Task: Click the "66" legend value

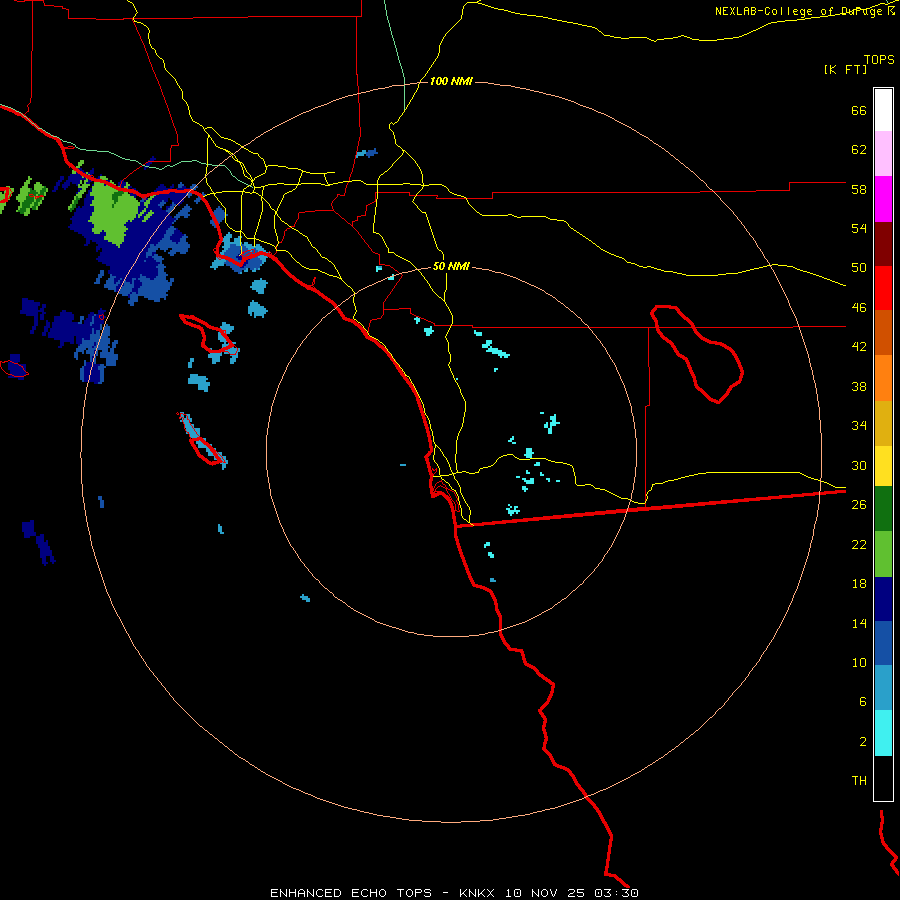Action: tap(859, 110)
